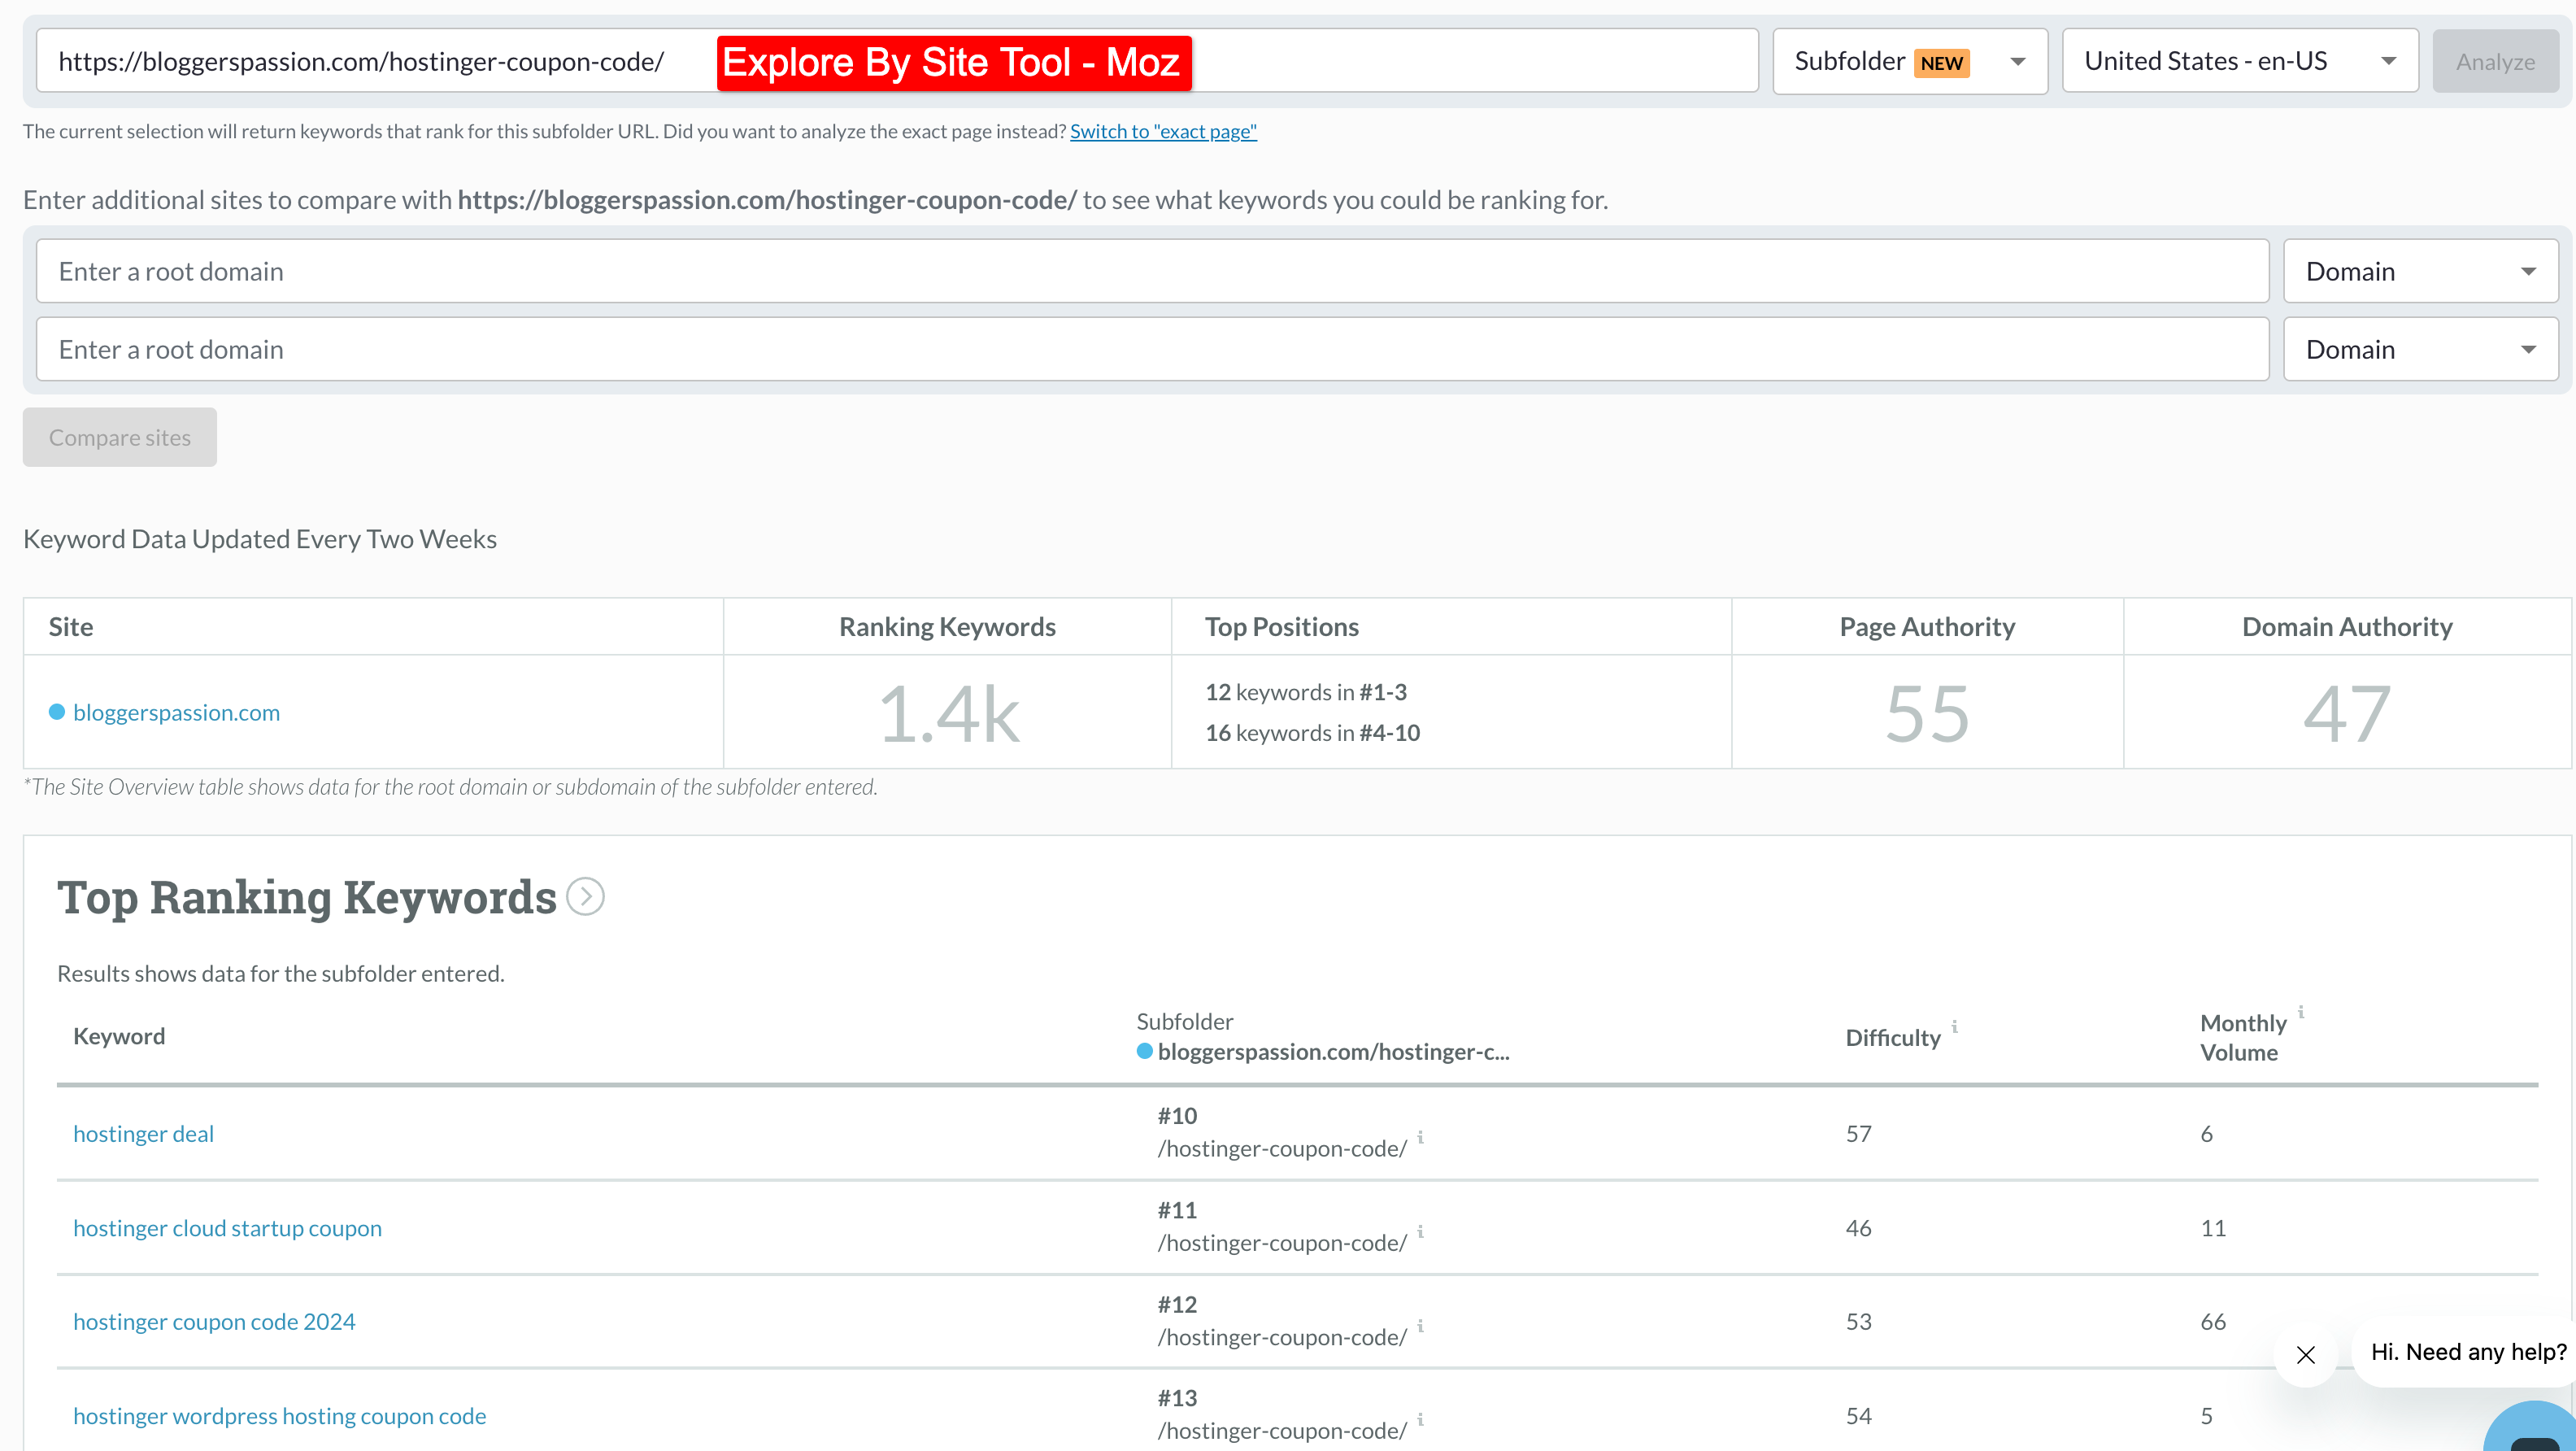2576x1451 pixels.
Task: Click the Compare sites button
Action: [x=119, y=437]
